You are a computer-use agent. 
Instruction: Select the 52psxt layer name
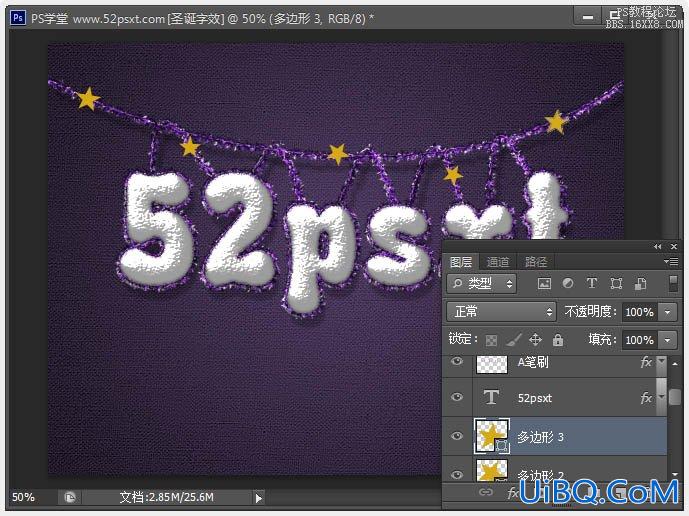tap(534, 398)
